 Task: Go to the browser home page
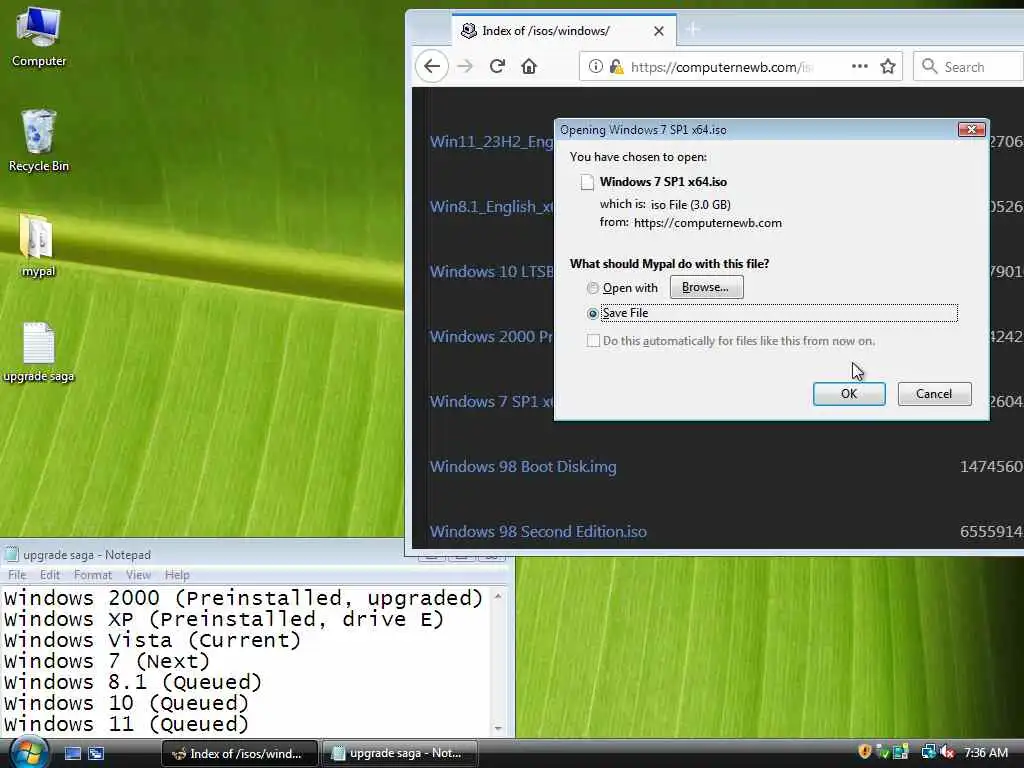click(x=529, y=66)
